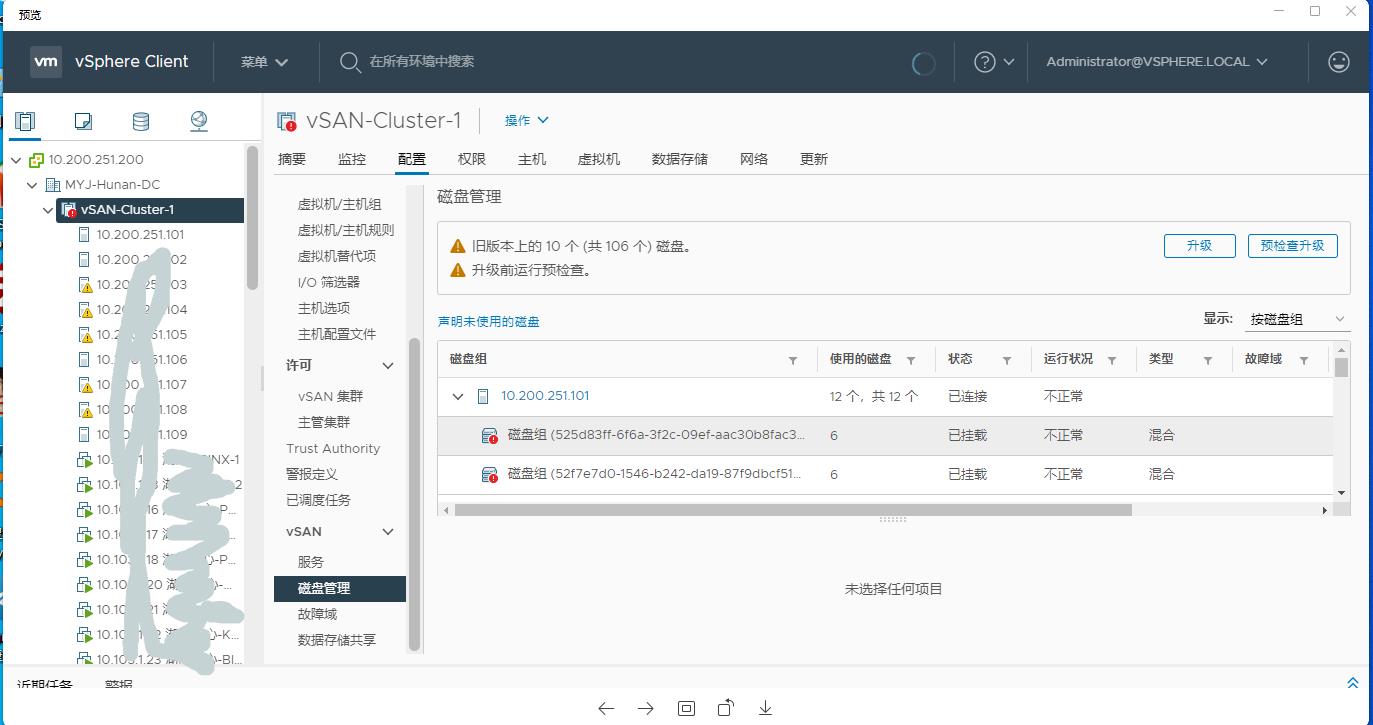Click the disk table horizontal scrollbar
Image resolution: width=1373 pixels, height=725 pixels.
792,510
